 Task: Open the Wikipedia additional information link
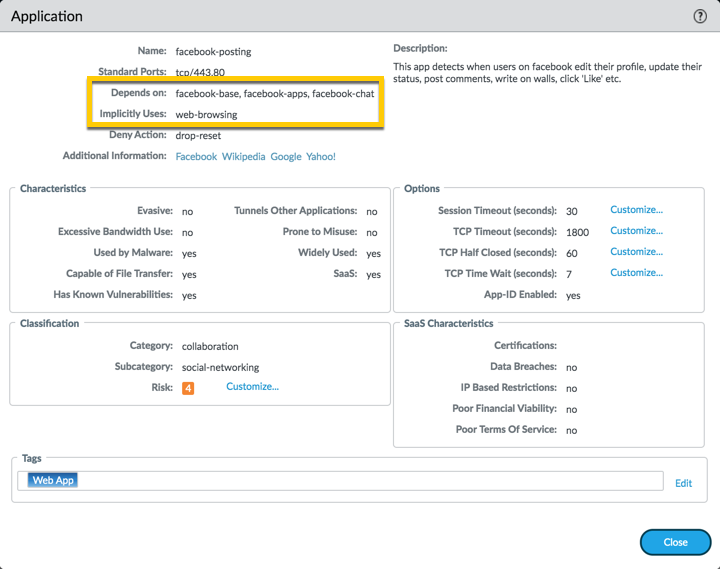243,157
